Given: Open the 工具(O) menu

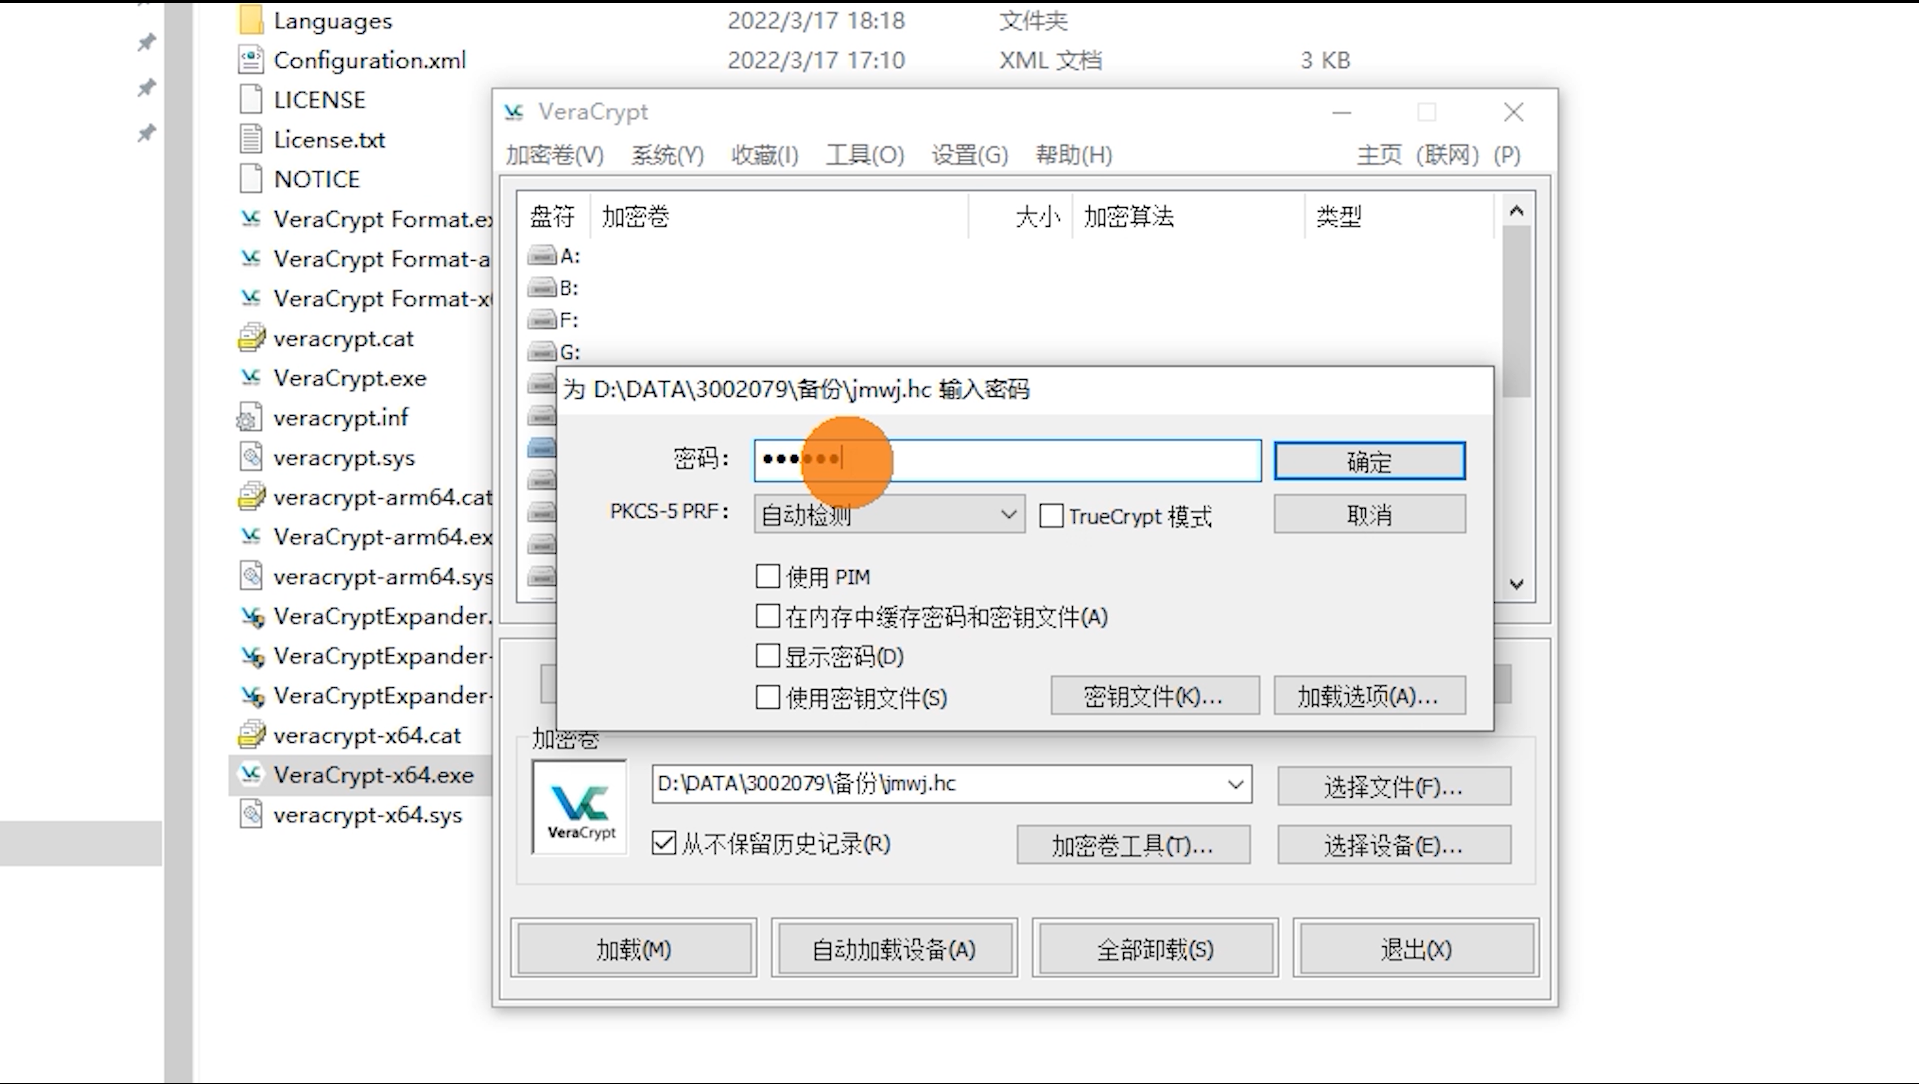Looking at the screenshot, I should 865,155.
